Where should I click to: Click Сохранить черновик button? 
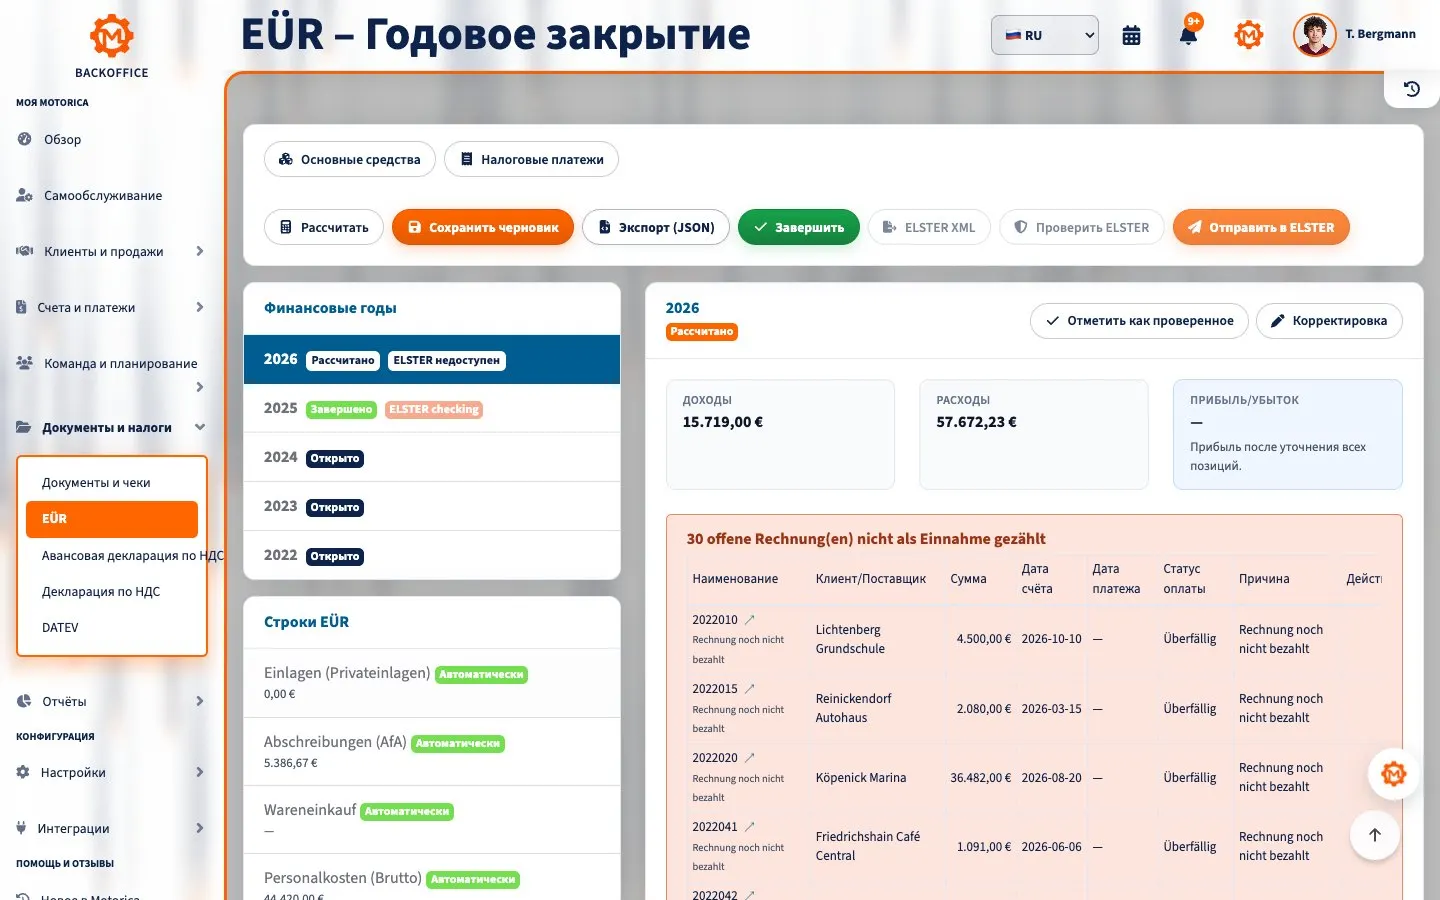483,227
